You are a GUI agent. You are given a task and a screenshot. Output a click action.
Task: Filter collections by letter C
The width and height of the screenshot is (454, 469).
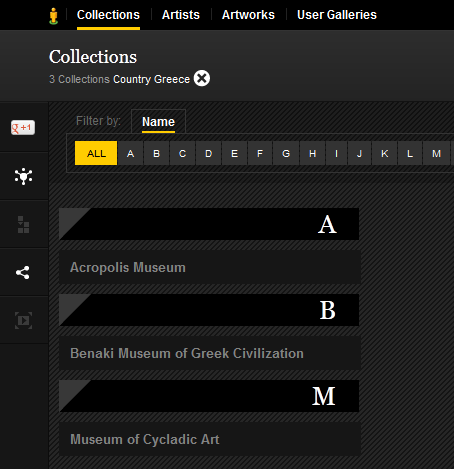(182, 153)
